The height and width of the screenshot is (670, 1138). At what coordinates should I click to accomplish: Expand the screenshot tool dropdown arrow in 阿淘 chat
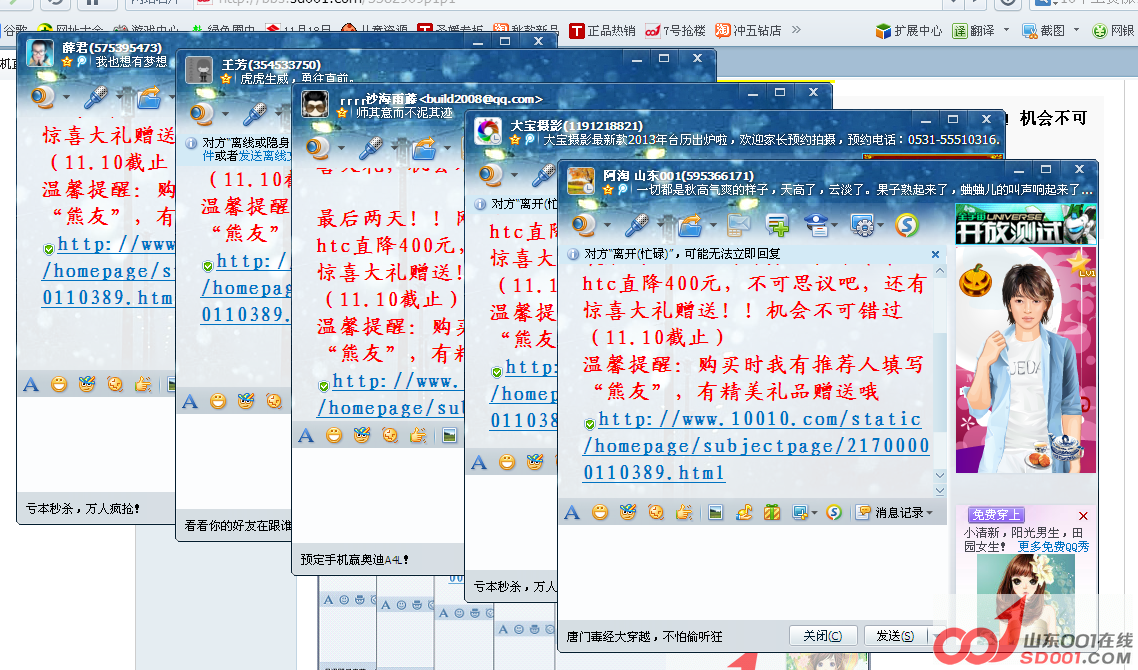813,513
